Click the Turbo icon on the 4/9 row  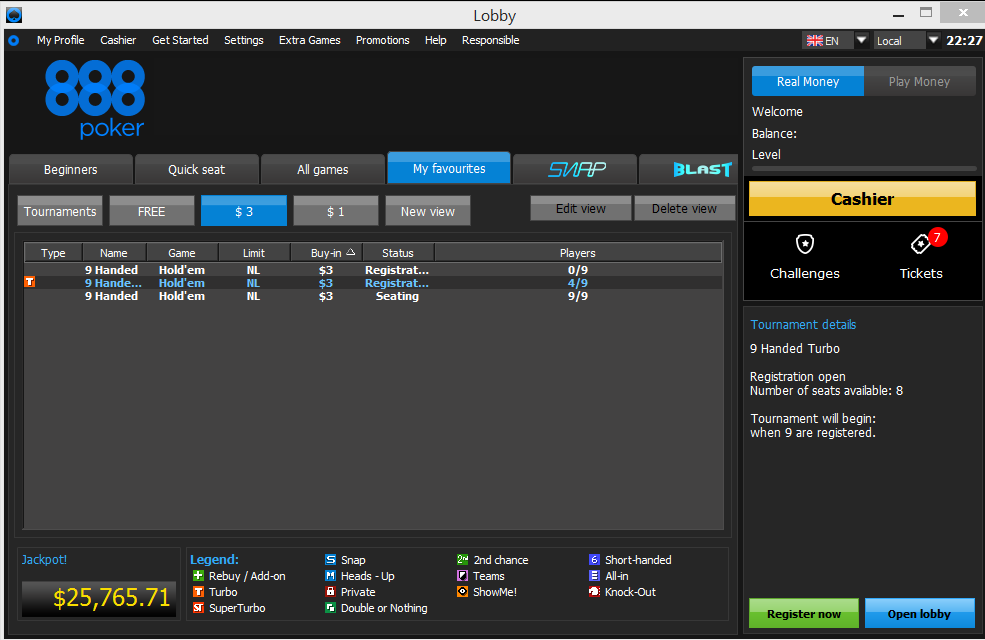30,282
